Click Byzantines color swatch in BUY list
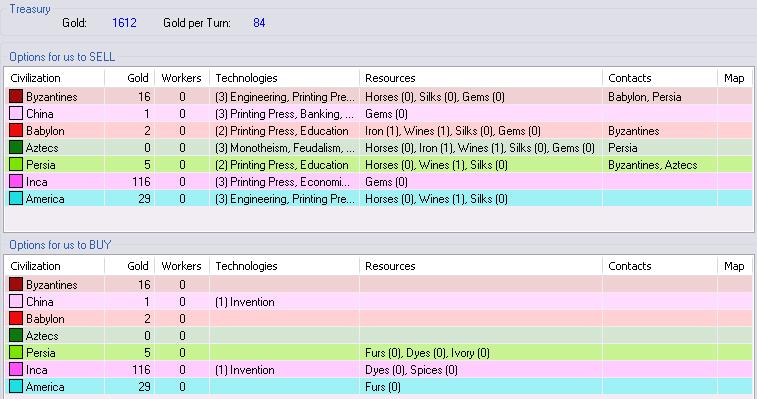Image resolution: width=757 pixels, height=399 pixels. click(x=16, y=284)
